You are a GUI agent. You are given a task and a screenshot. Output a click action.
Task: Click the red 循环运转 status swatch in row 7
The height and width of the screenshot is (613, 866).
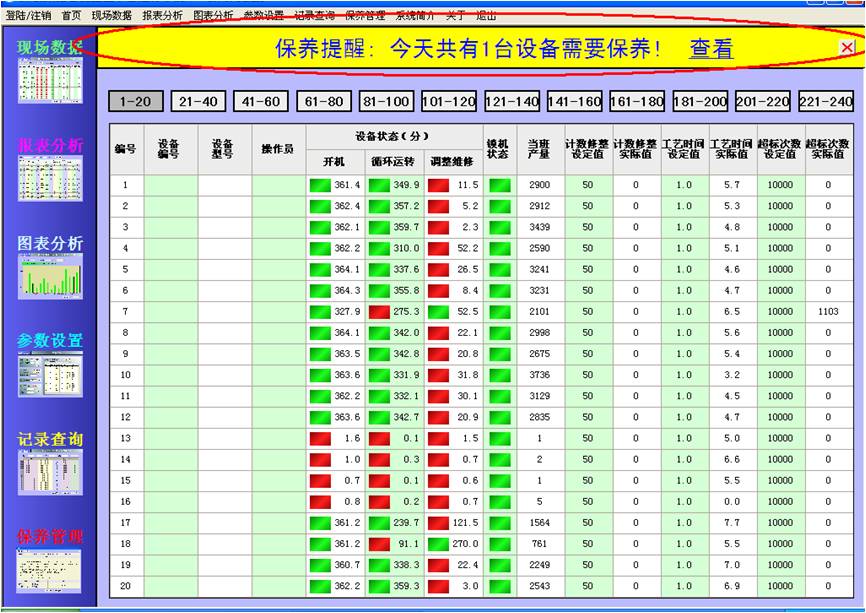click(x=380, y=312)
